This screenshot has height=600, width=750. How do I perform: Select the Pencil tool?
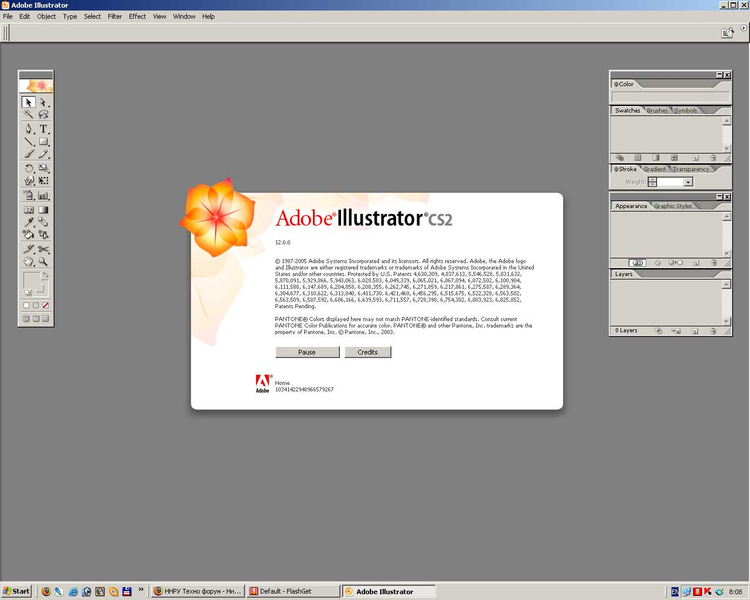point(43,154)
